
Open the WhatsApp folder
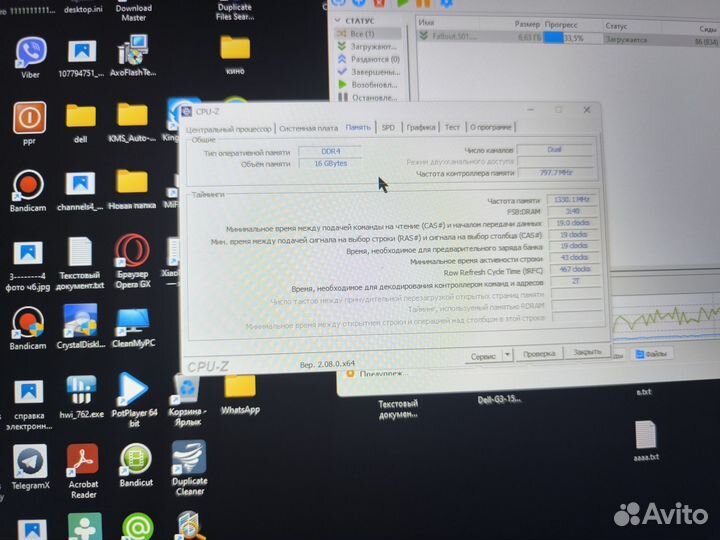(x=240, y=395)
